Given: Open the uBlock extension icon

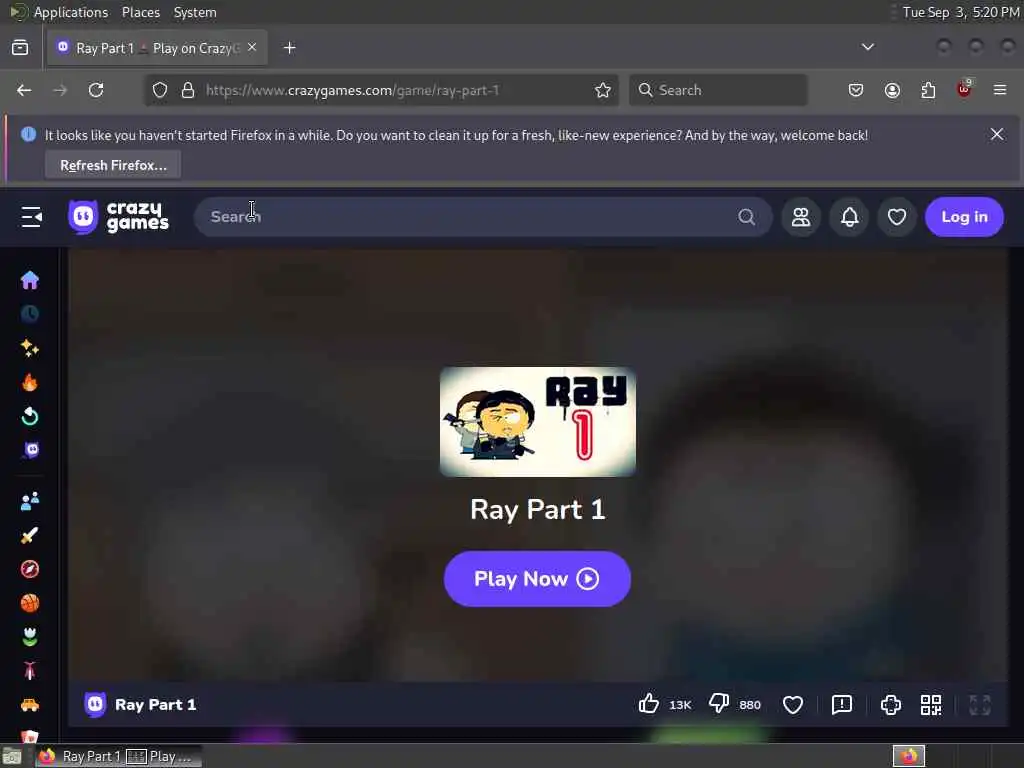Looking at the screenshot, I should point(964,89).
